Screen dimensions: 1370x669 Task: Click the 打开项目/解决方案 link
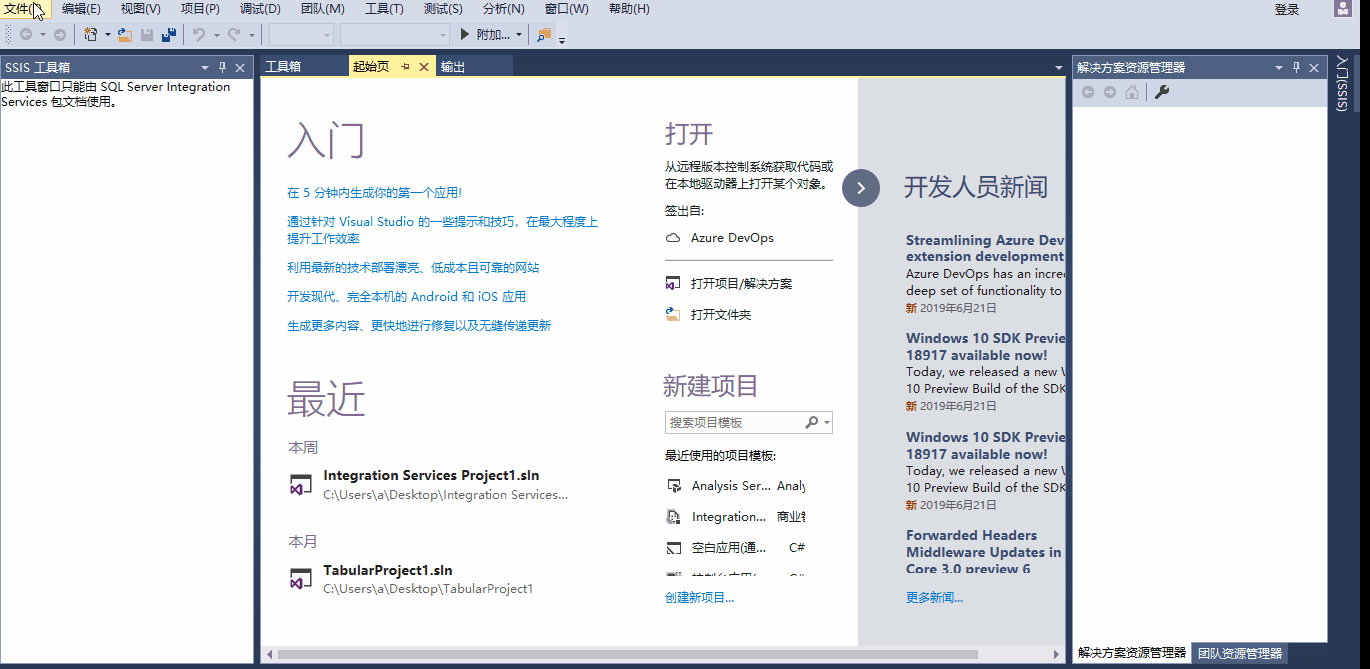coord(741,284)
